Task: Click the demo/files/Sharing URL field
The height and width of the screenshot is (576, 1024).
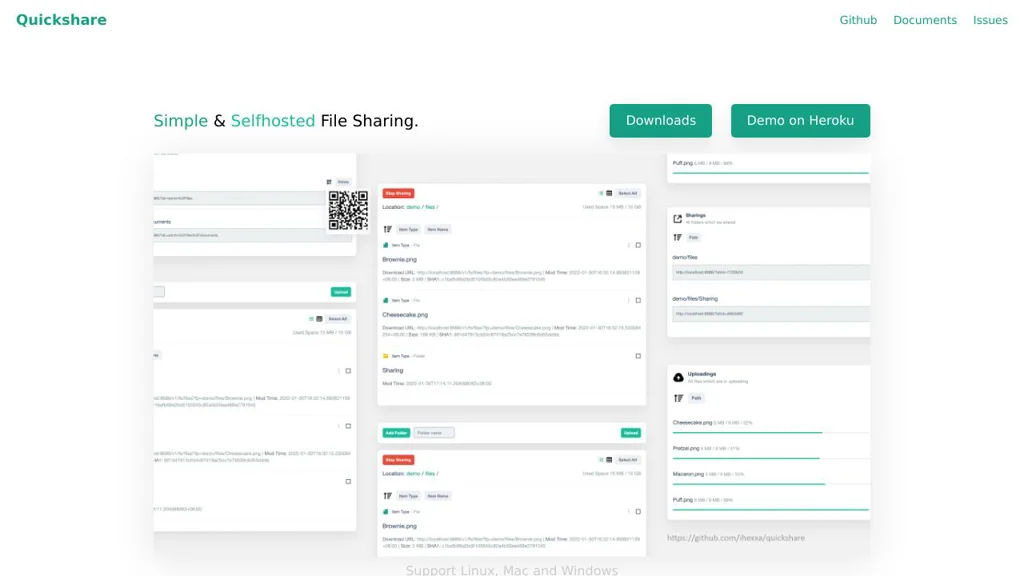Action: coord(771,313)
